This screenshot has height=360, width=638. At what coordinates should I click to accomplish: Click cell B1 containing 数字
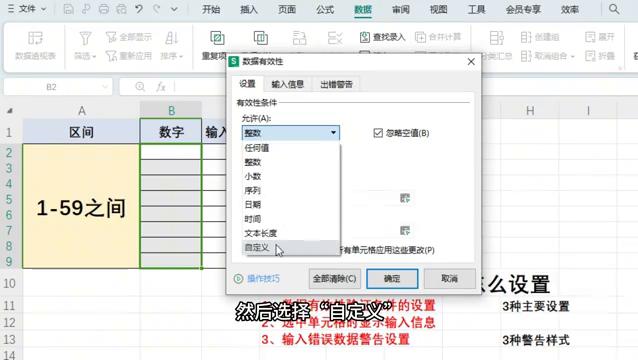coord(171,132)
